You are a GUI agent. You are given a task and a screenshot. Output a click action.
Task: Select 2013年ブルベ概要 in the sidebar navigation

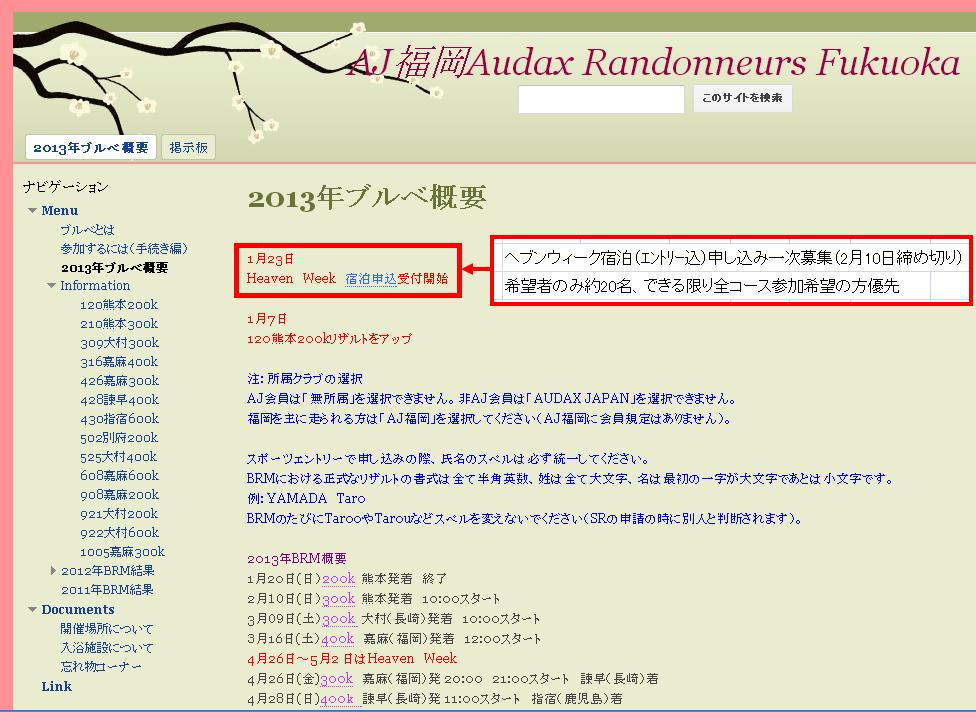pyautogui.click(x=115, y=268)
